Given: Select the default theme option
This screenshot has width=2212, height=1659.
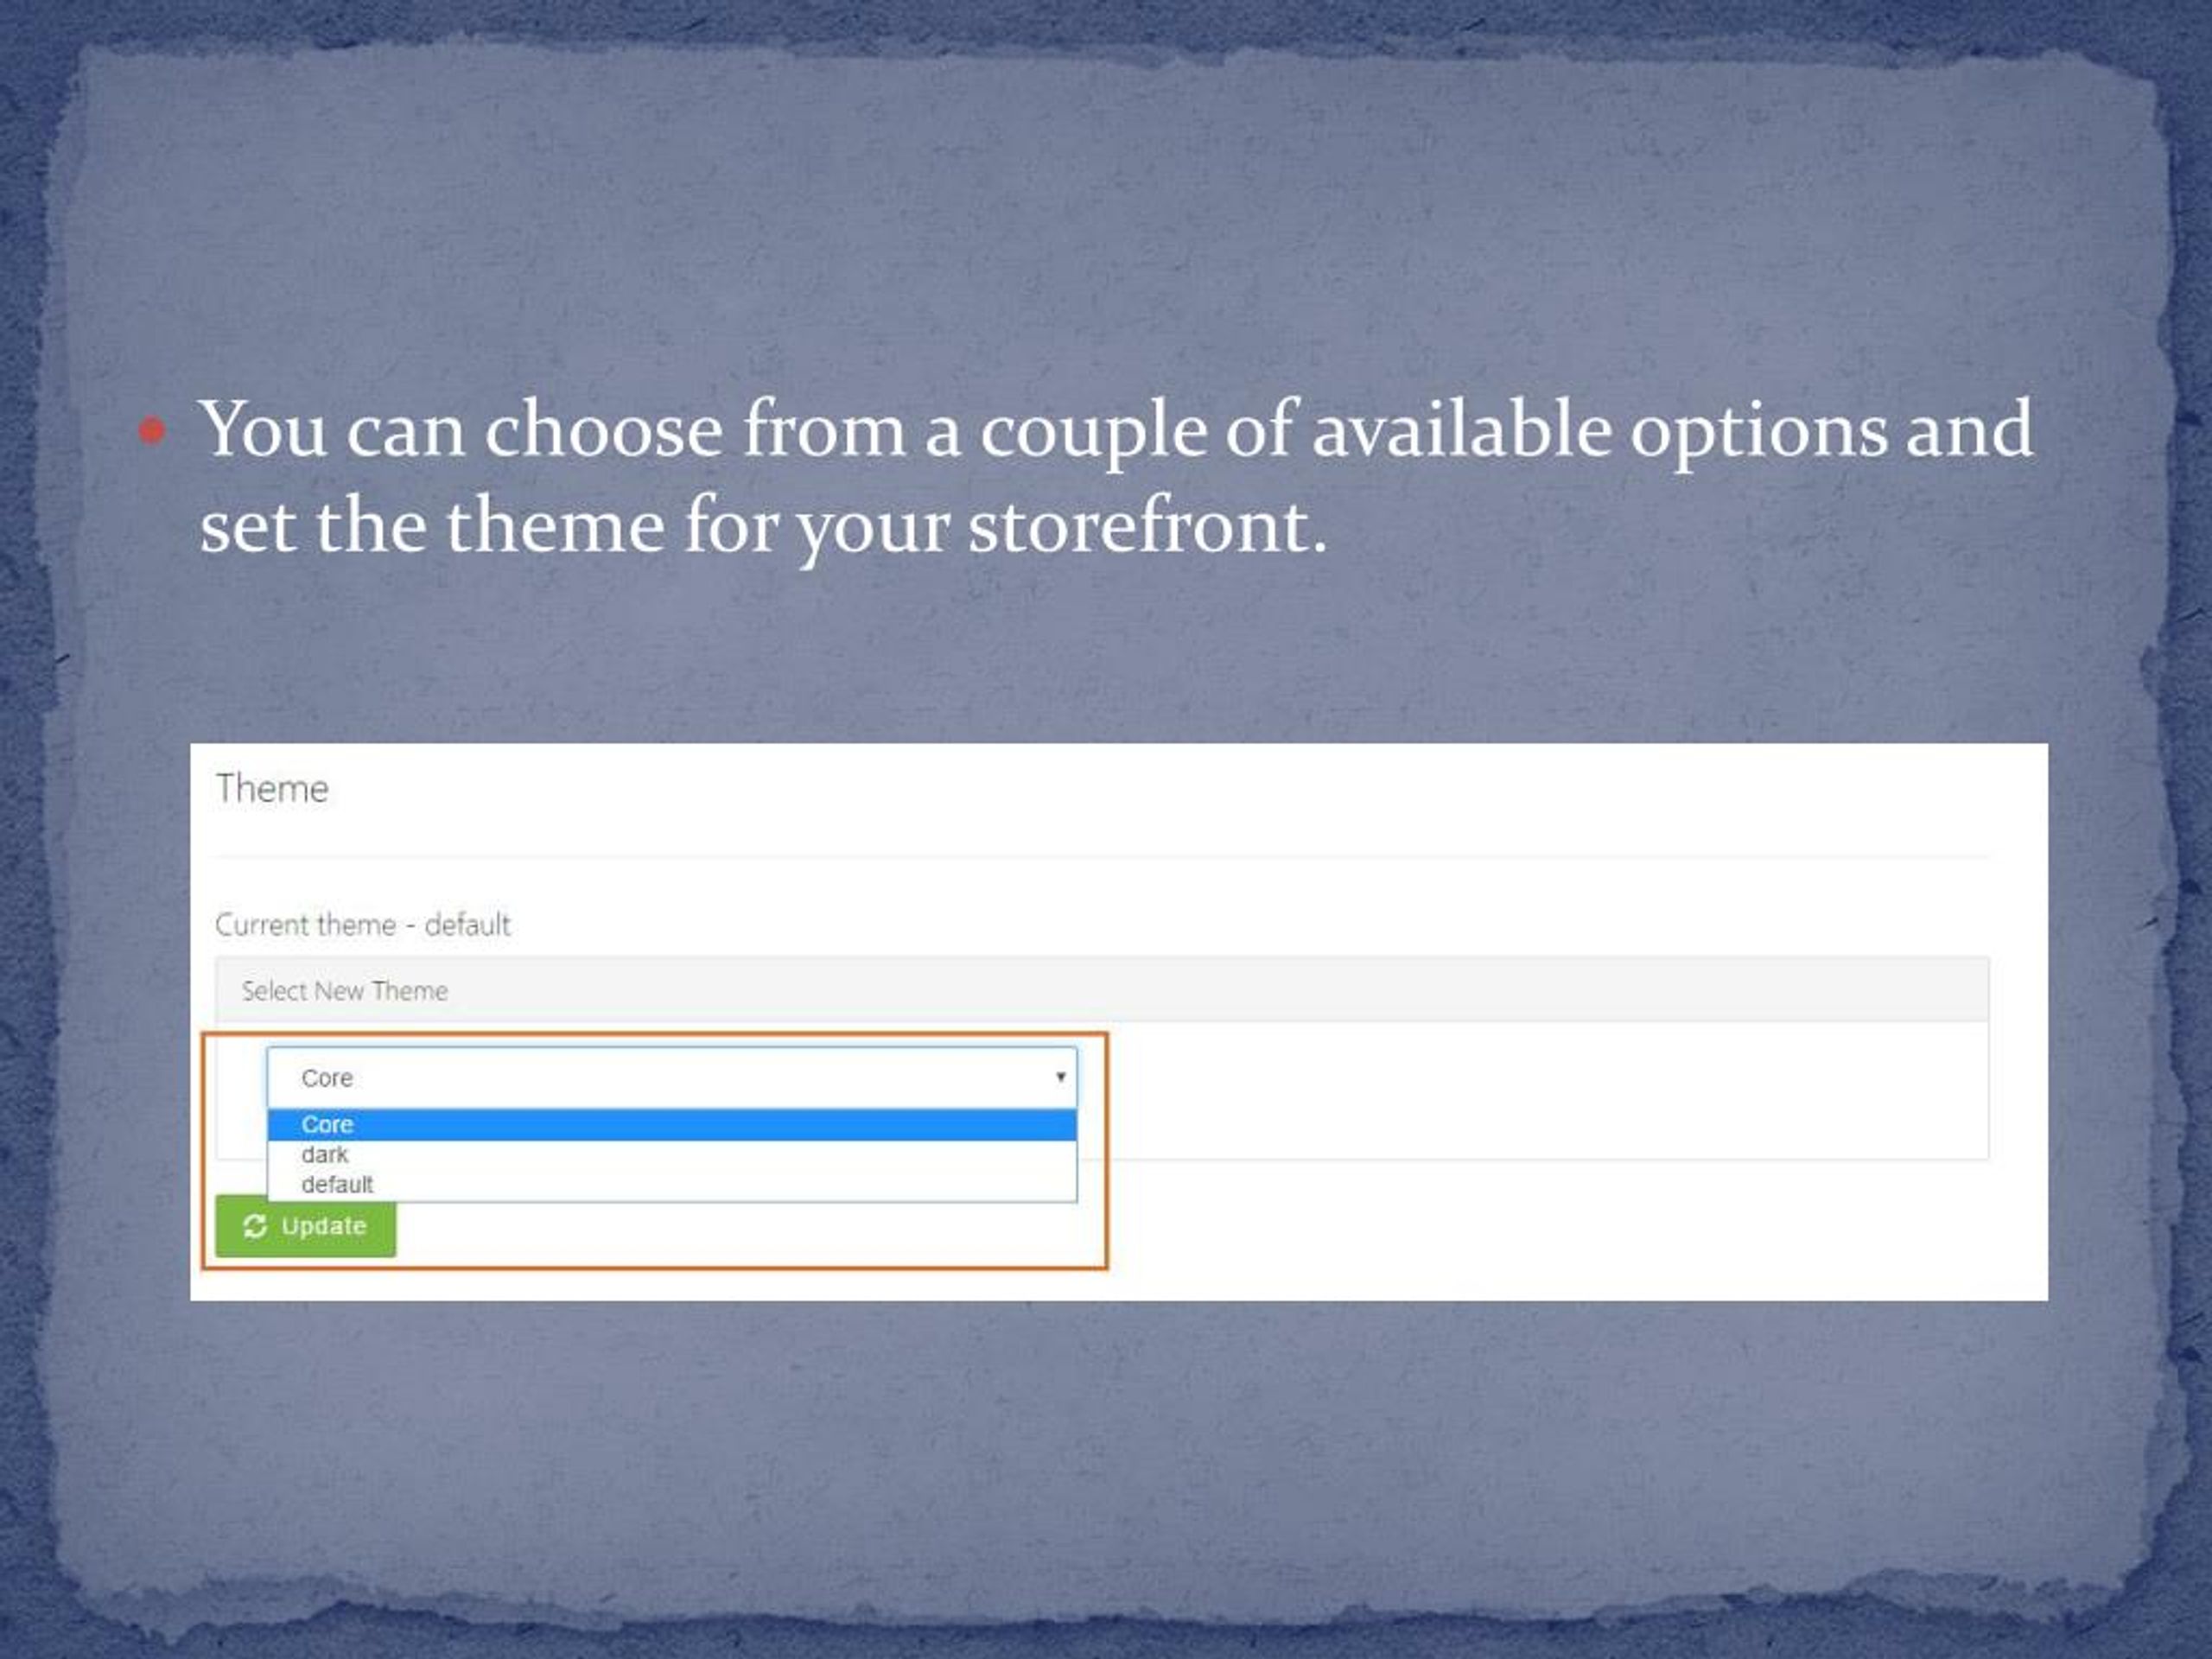Looking at the screenshot, I should [x=672, y=1185].
